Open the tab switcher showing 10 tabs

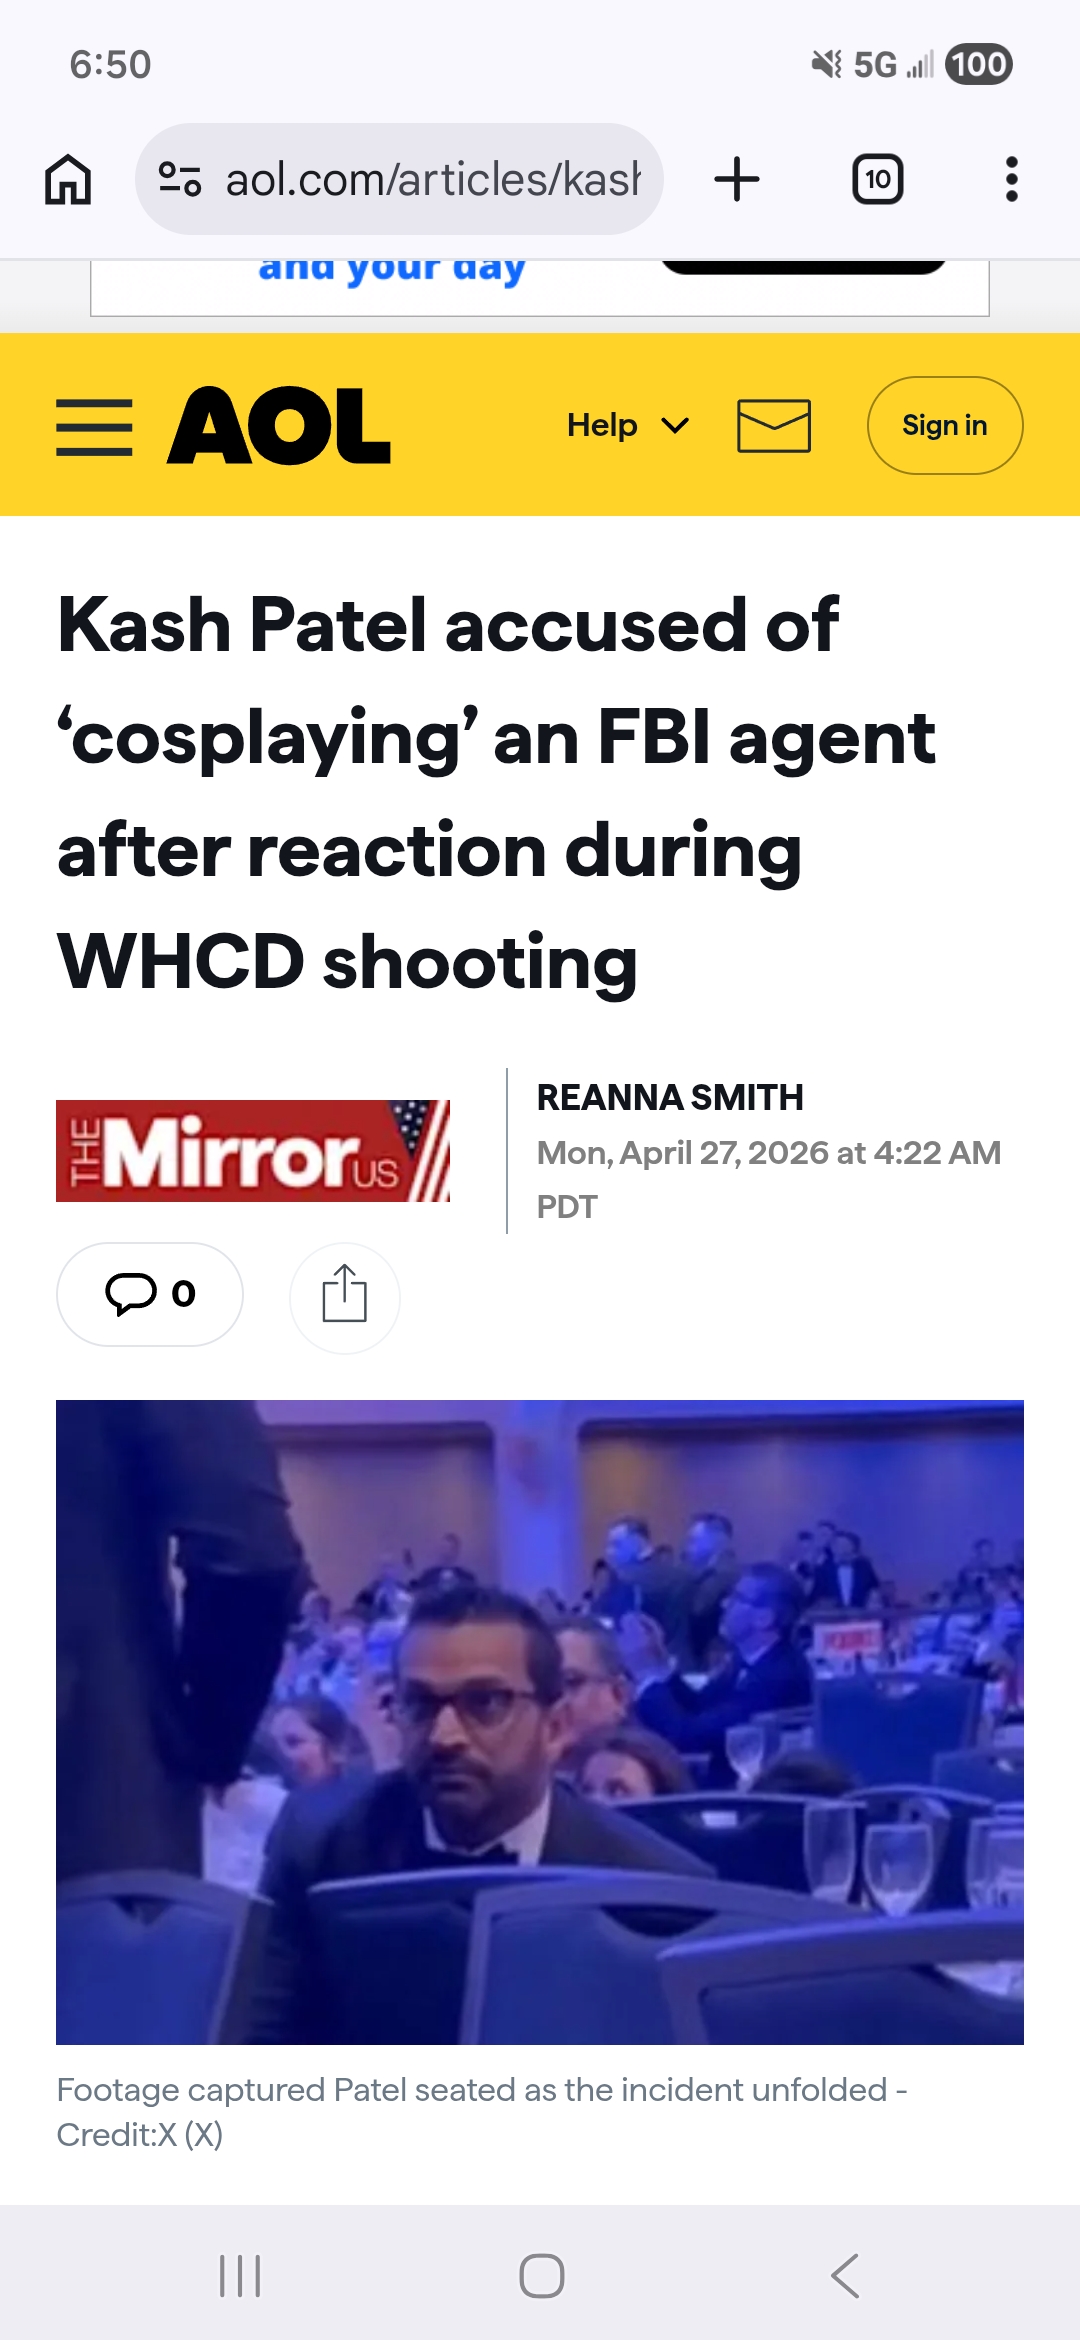878,180
